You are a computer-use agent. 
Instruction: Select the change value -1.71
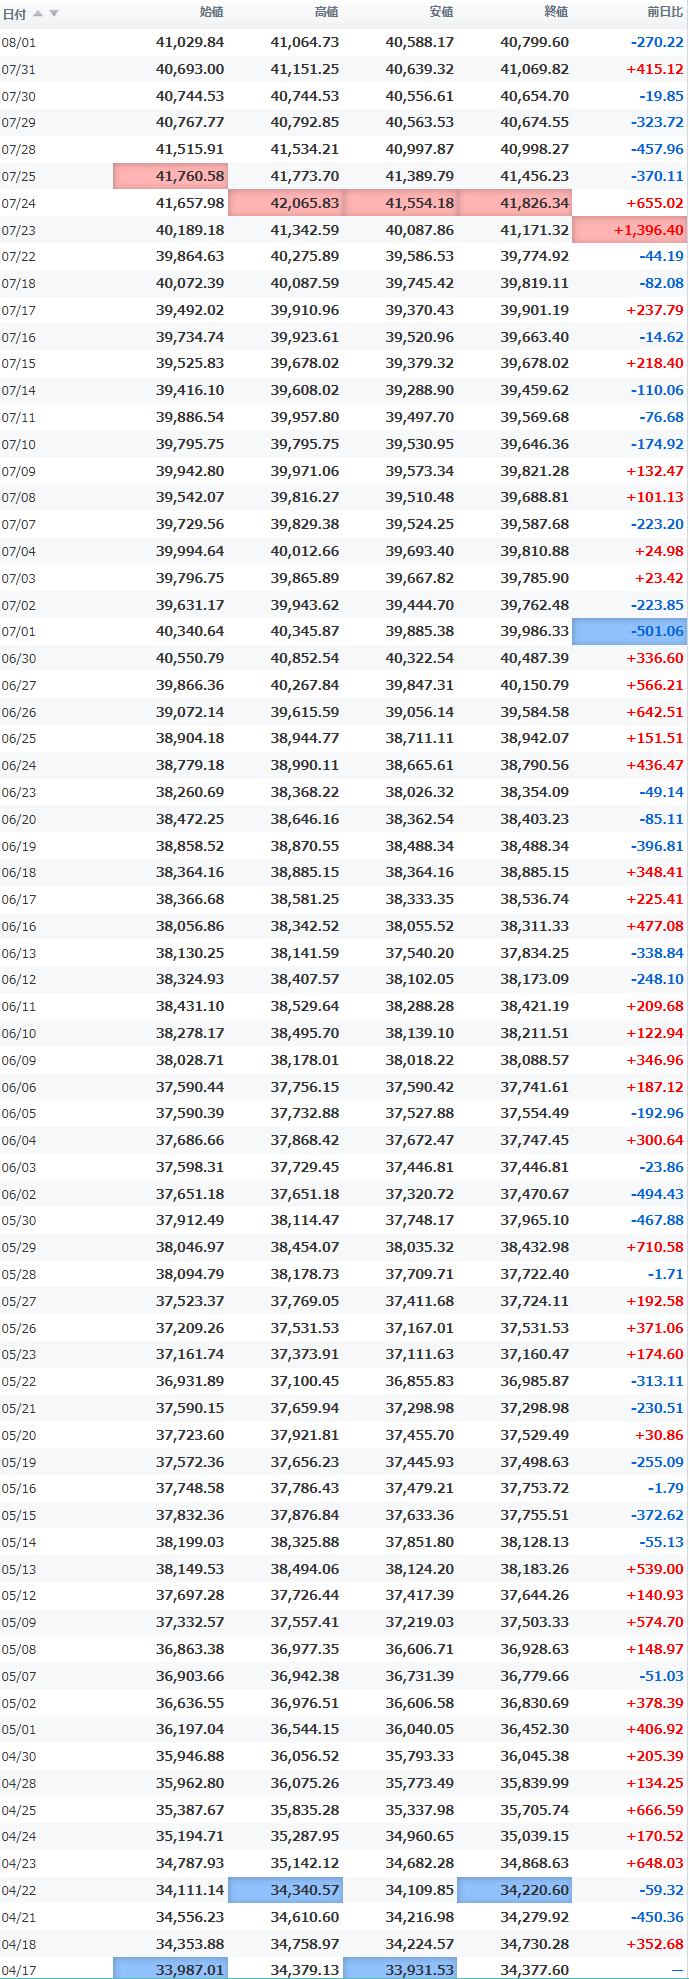pos(666,1275)
